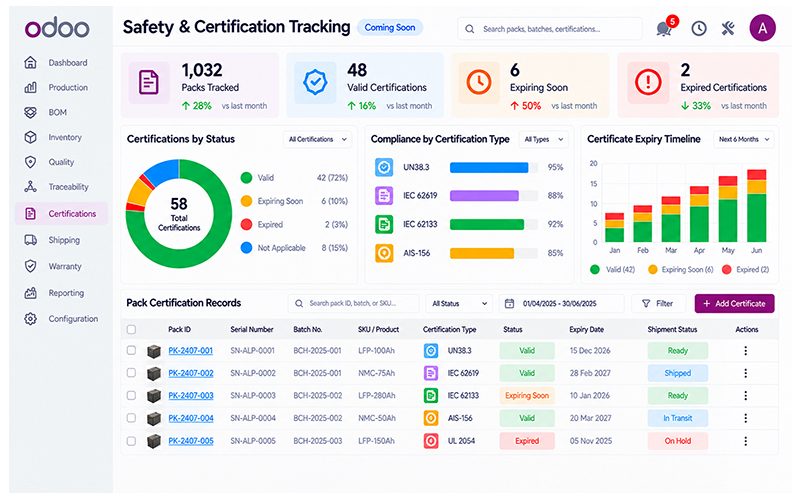Click the UN38.3 95% progress bar

click(494, 167)
